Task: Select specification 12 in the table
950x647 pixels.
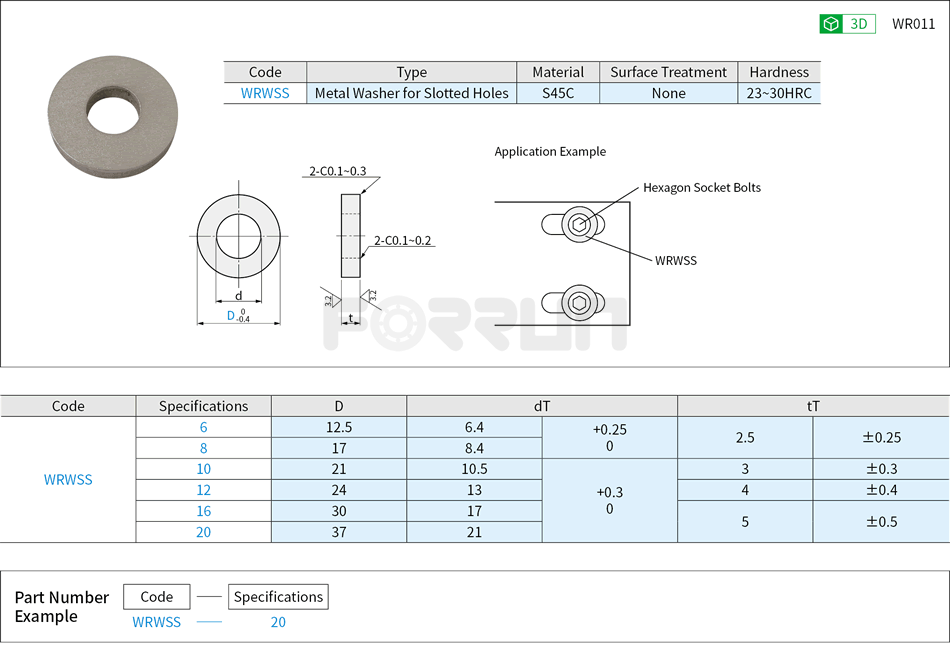Action: coord(203,490)
